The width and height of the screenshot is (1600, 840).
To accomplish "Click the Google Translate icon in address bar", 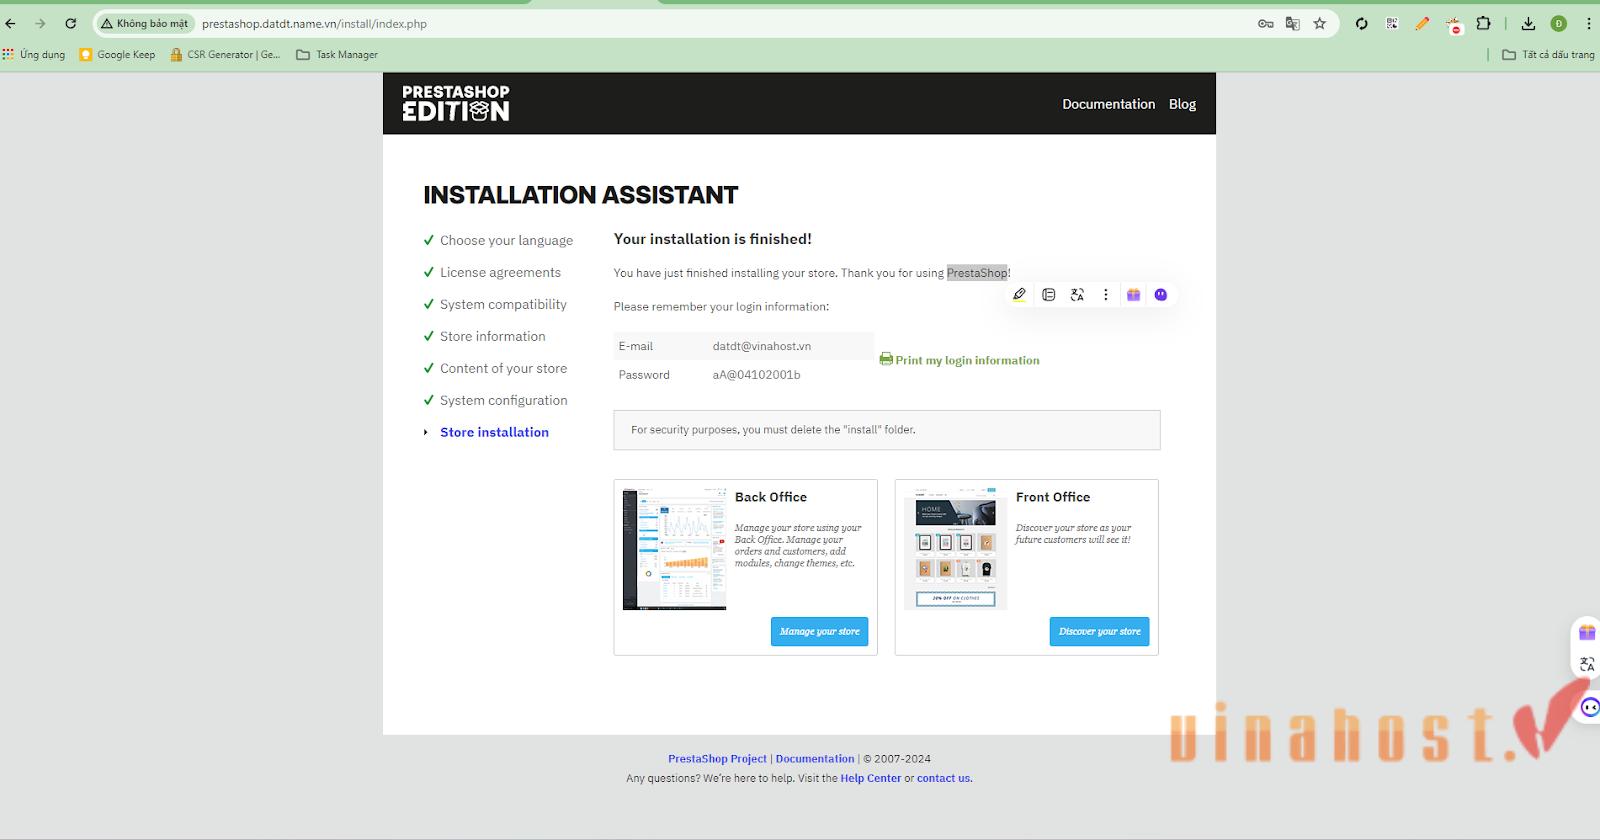I will (1292, 23).
